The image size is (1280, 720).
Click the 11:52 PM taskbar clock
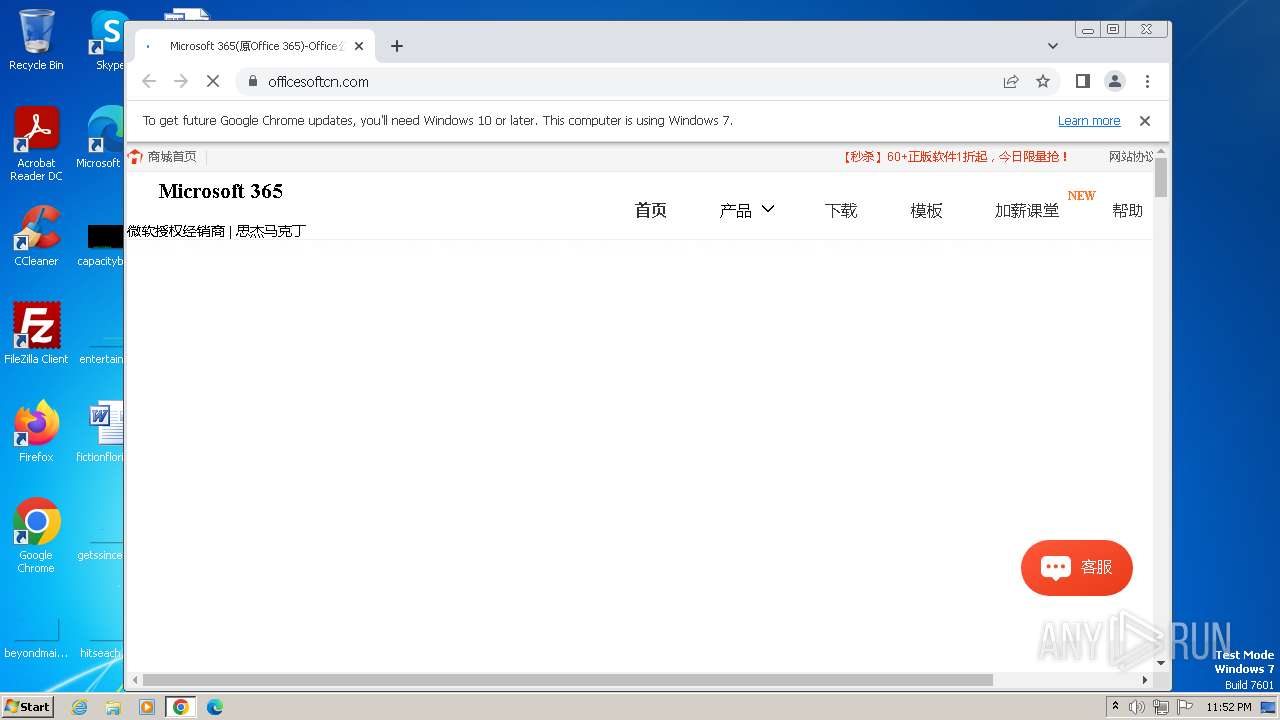tap(1229, 707)
